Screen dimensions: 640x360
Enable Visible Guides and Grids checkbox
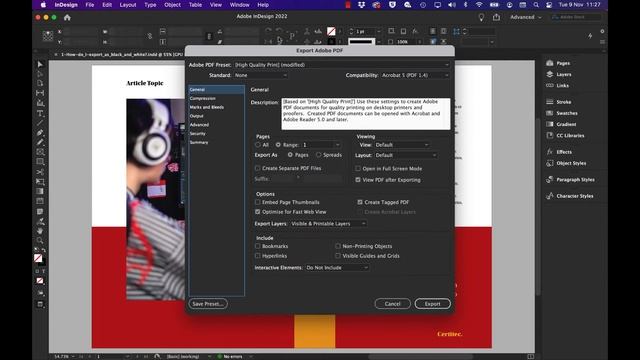pyautogui.click(x=338, y=256)
